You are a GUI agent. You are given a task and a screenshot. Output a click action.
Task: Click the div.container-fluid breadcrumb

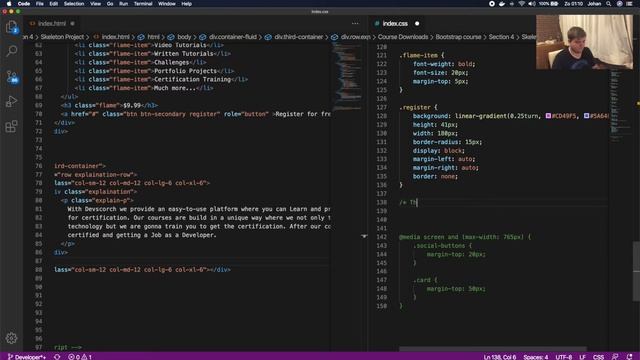tap(233, 37)
